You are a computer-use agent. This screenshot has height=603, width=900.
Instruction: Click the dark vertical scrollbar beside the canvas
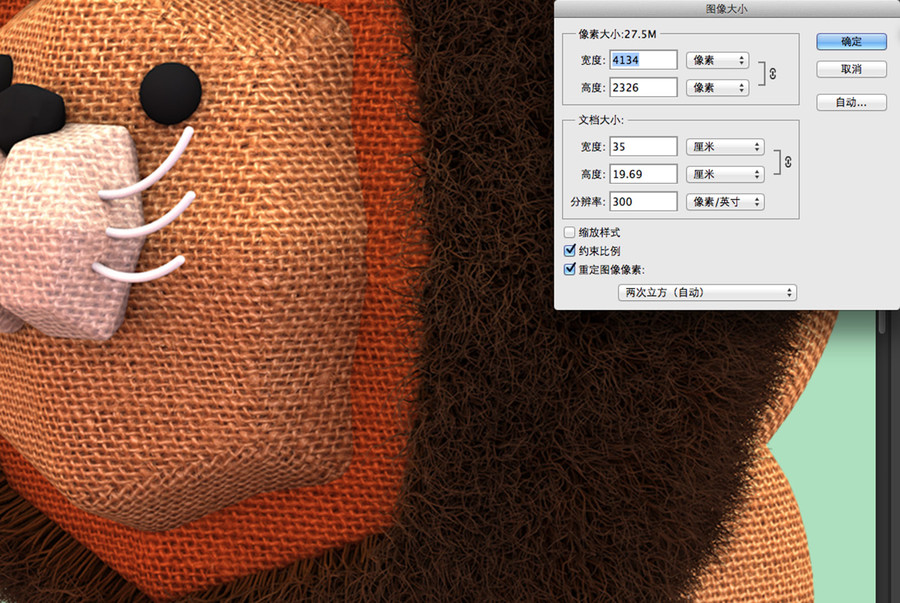tap(883, 456)
